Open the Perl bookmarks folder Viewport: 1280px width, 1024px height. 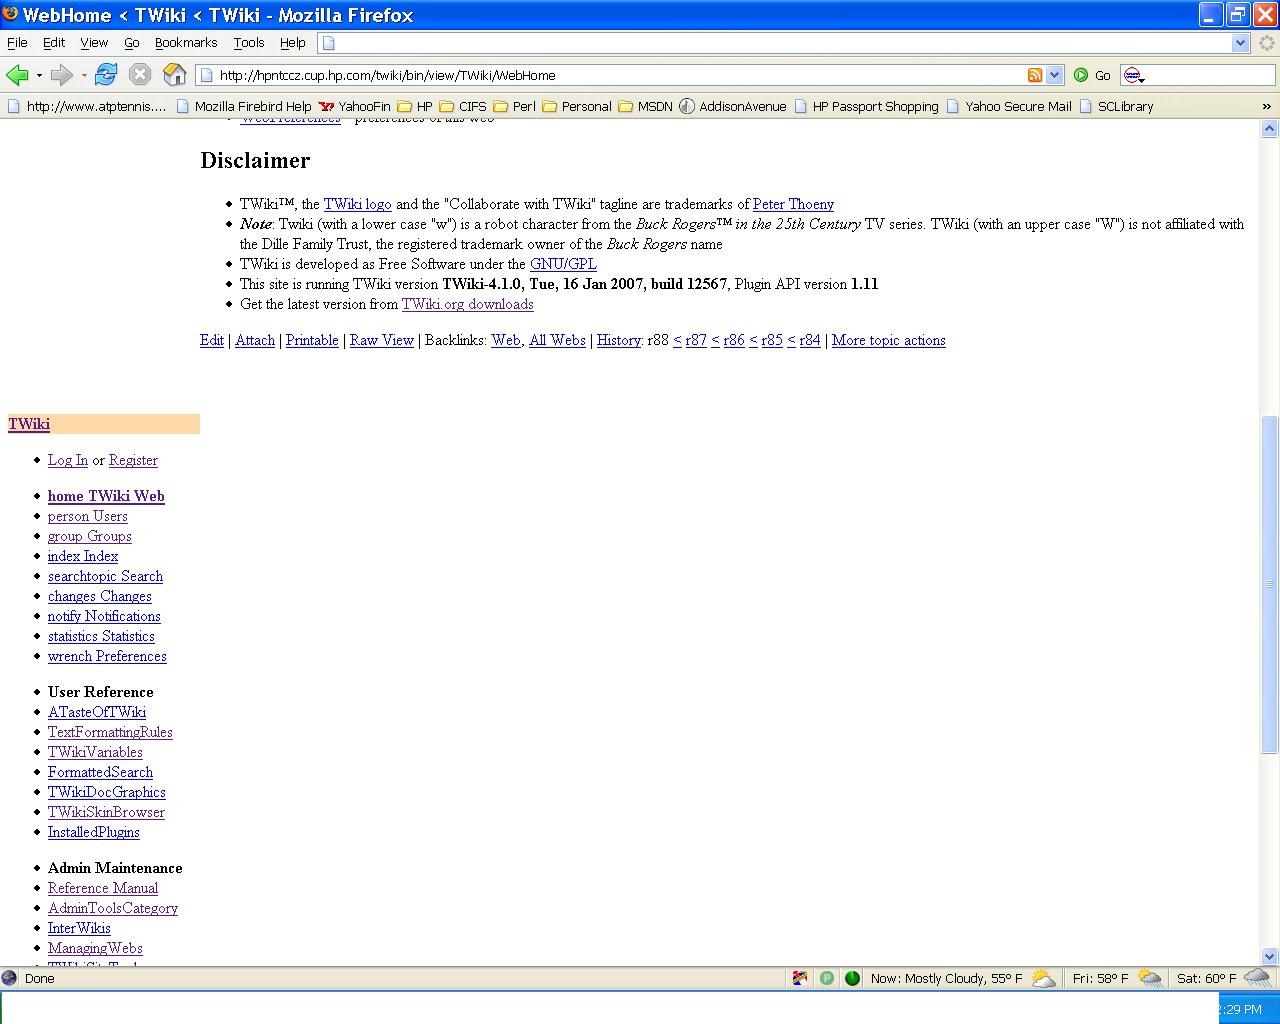click(514, 106)
